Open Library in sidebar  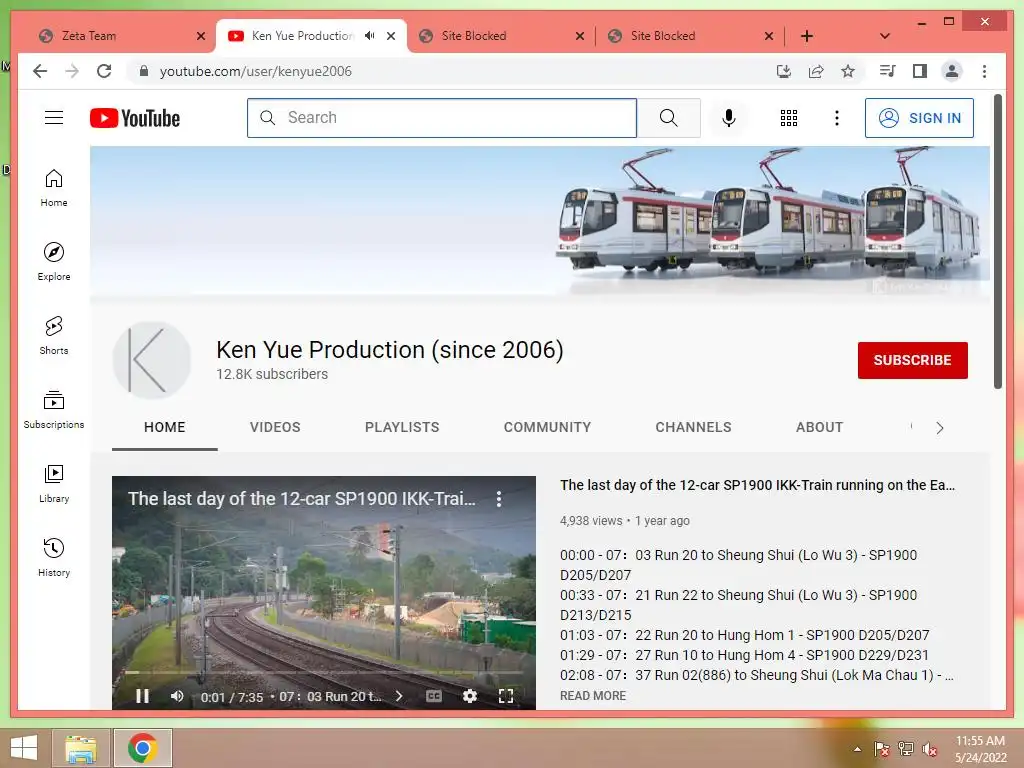(54, 483)
